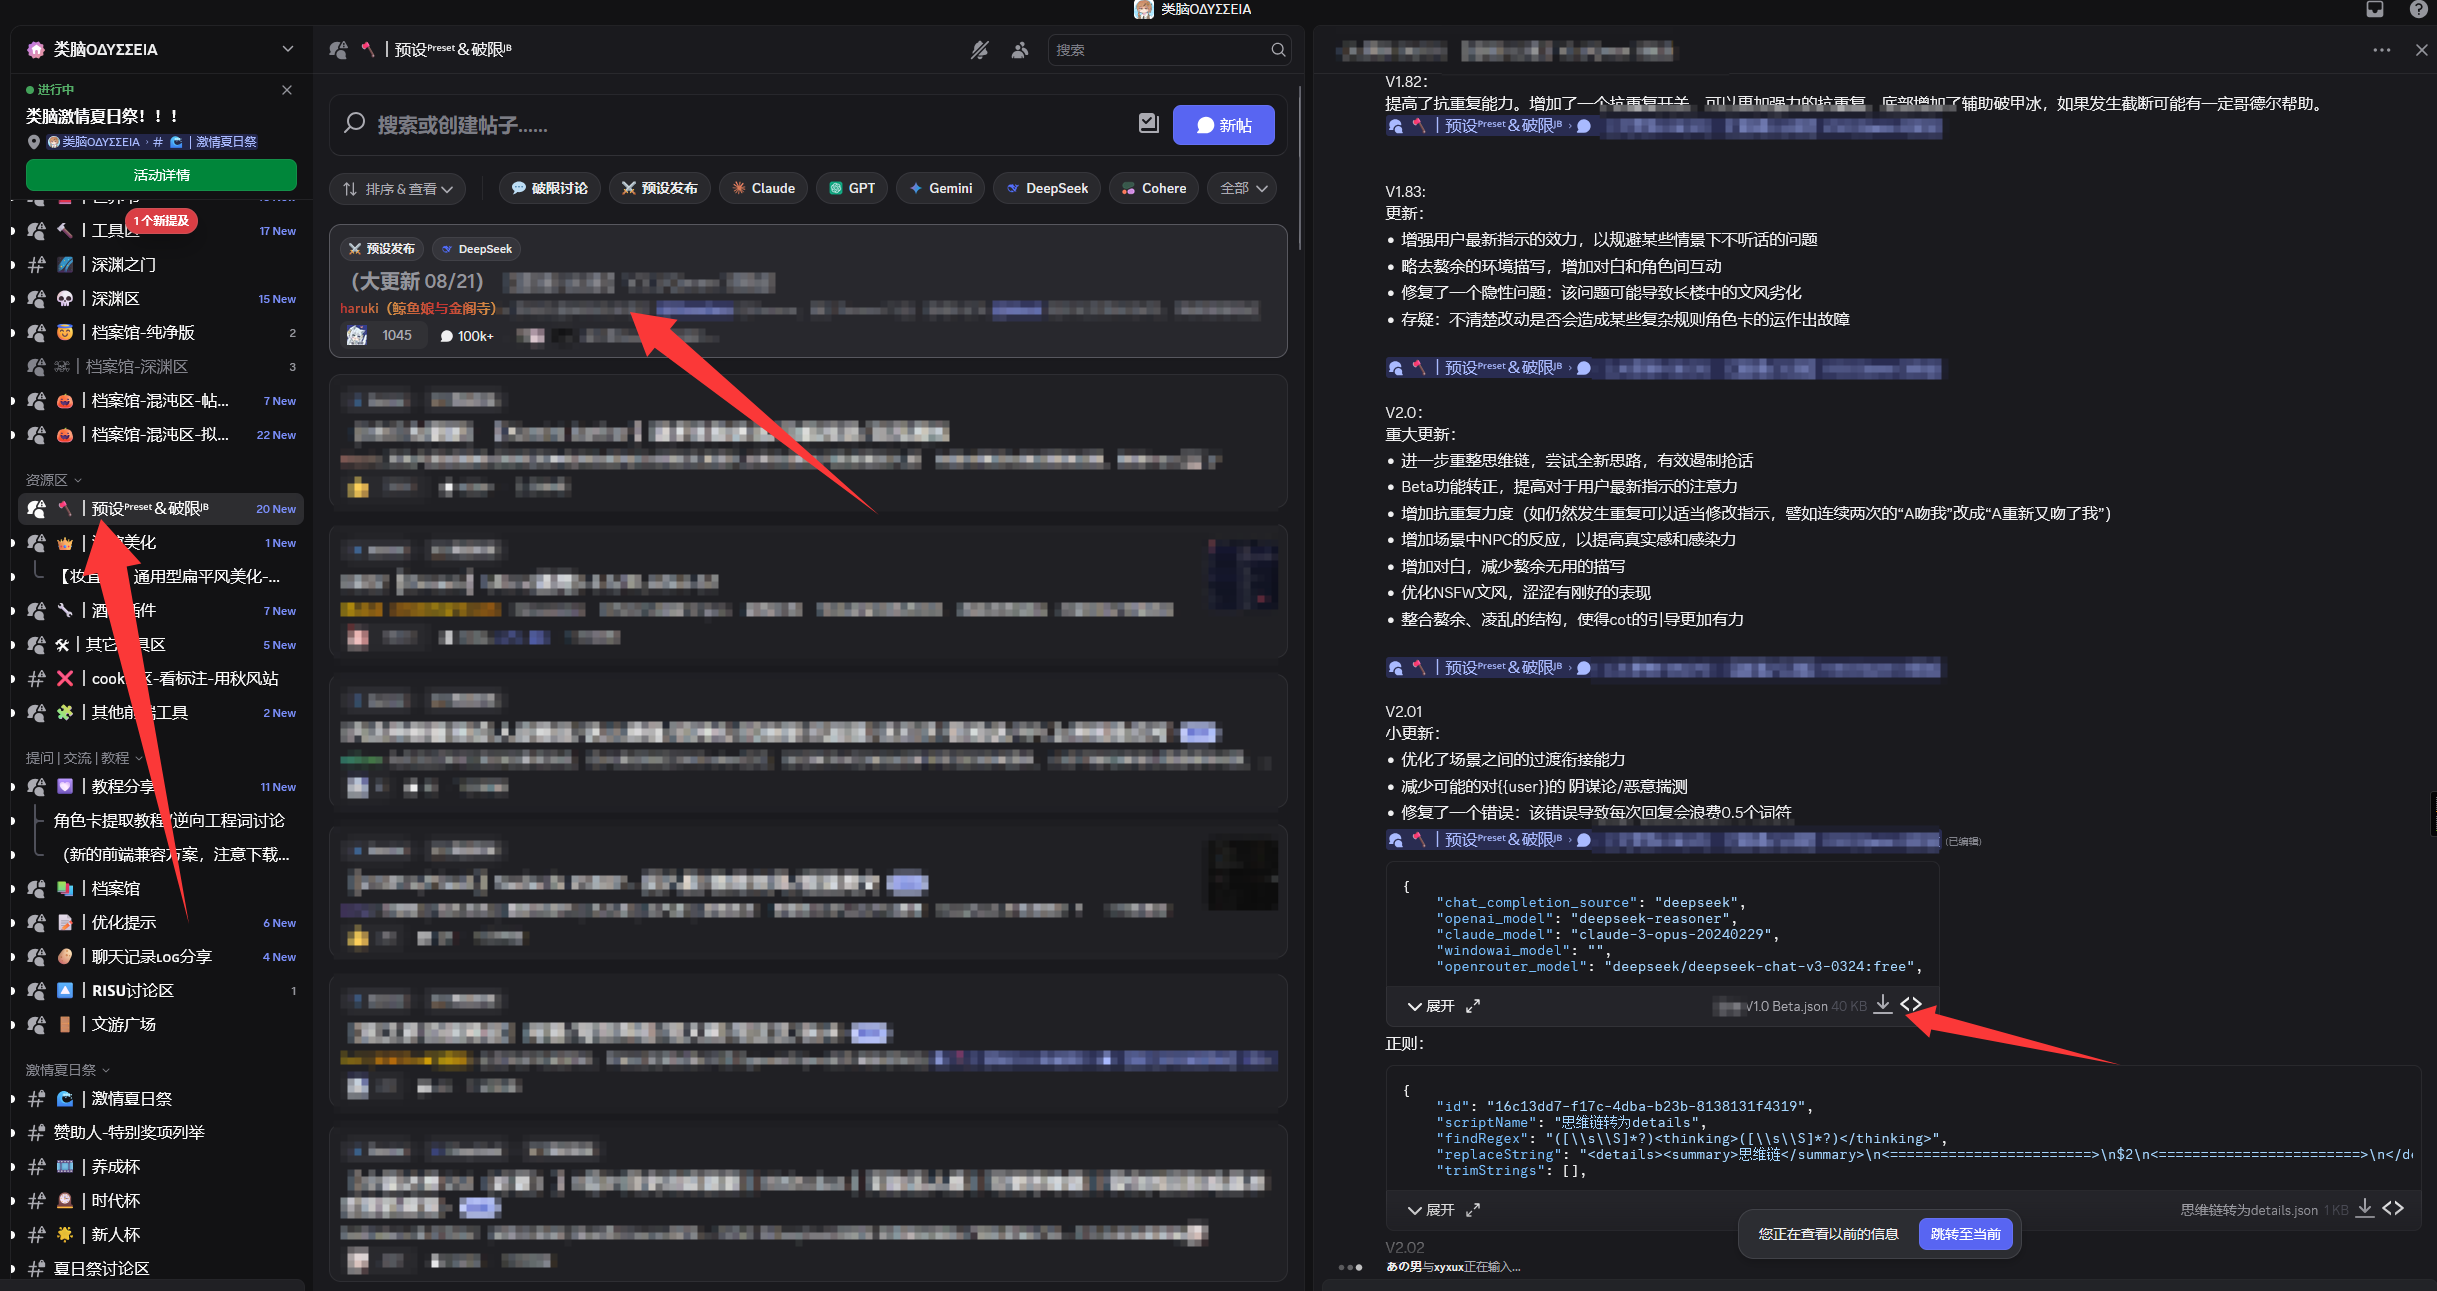This screenshot has width=2437, height=1291.
Task: Click the 新帖 button to create a post
Action: (x=1222, y=124)
